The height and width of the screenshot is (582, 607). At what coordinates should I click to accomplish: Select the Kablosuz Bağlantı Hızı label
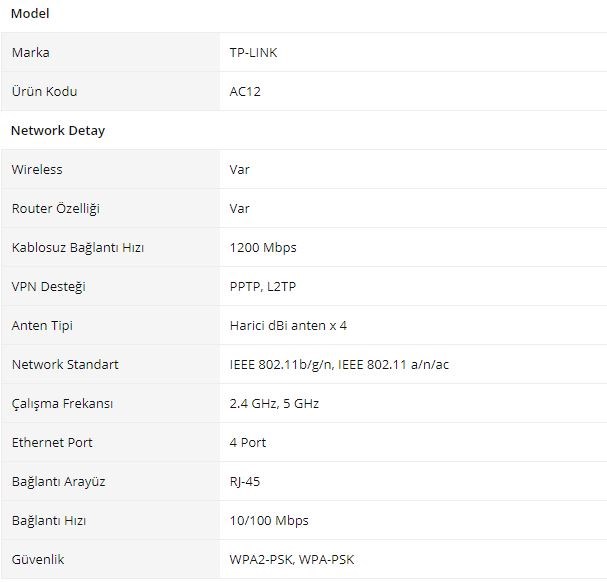(x=78, y=247)
